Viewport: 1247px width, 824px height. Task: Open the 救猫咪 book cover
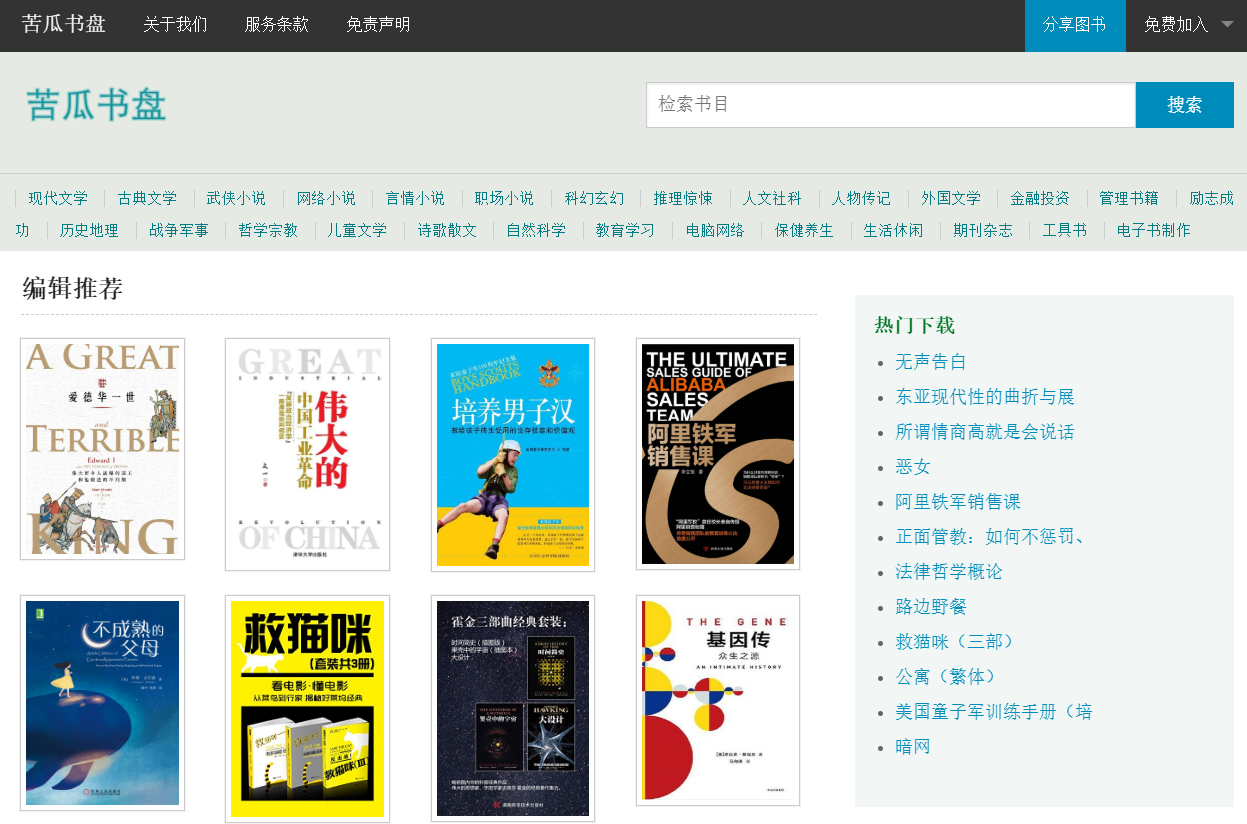[x=307, y=709]
